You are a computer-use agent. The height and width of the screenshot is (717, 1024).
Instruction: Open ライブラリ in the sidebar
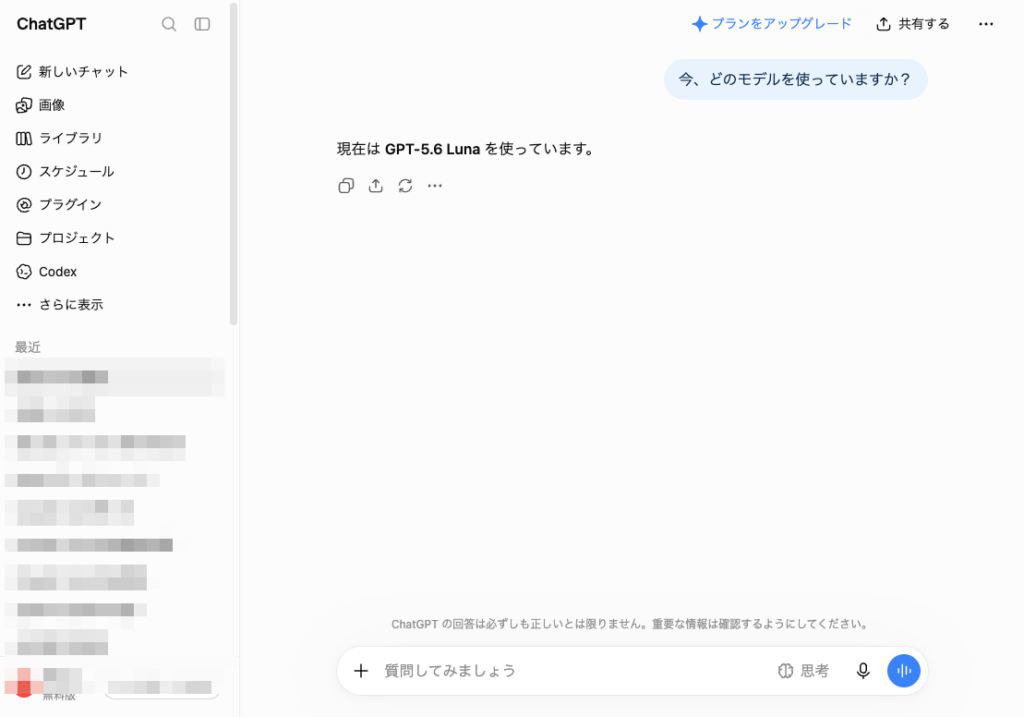coord(59,138)
